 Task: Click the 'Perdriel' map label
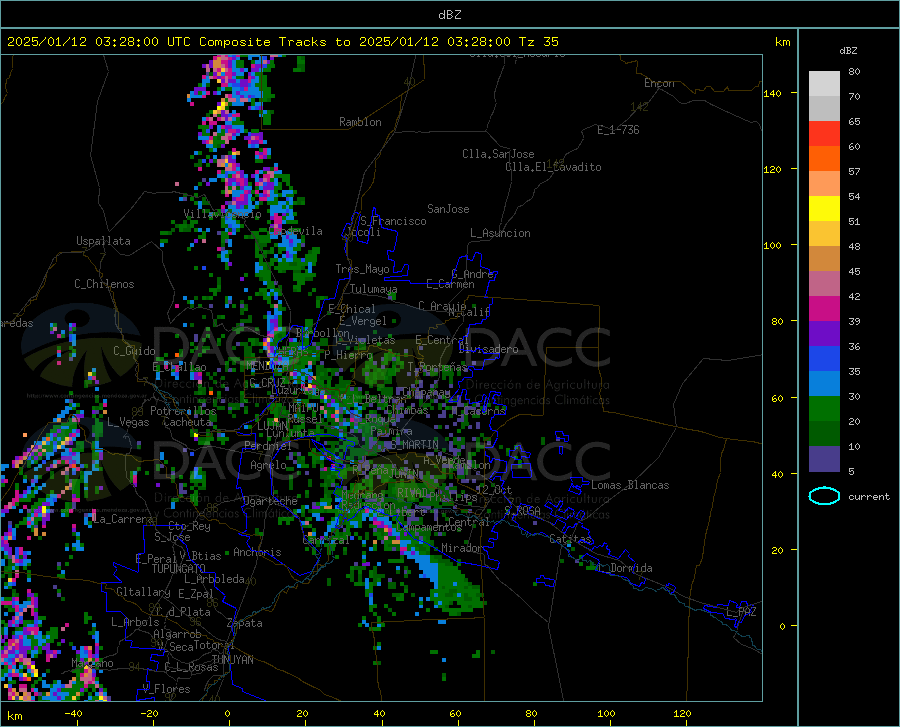pos(267,445)
